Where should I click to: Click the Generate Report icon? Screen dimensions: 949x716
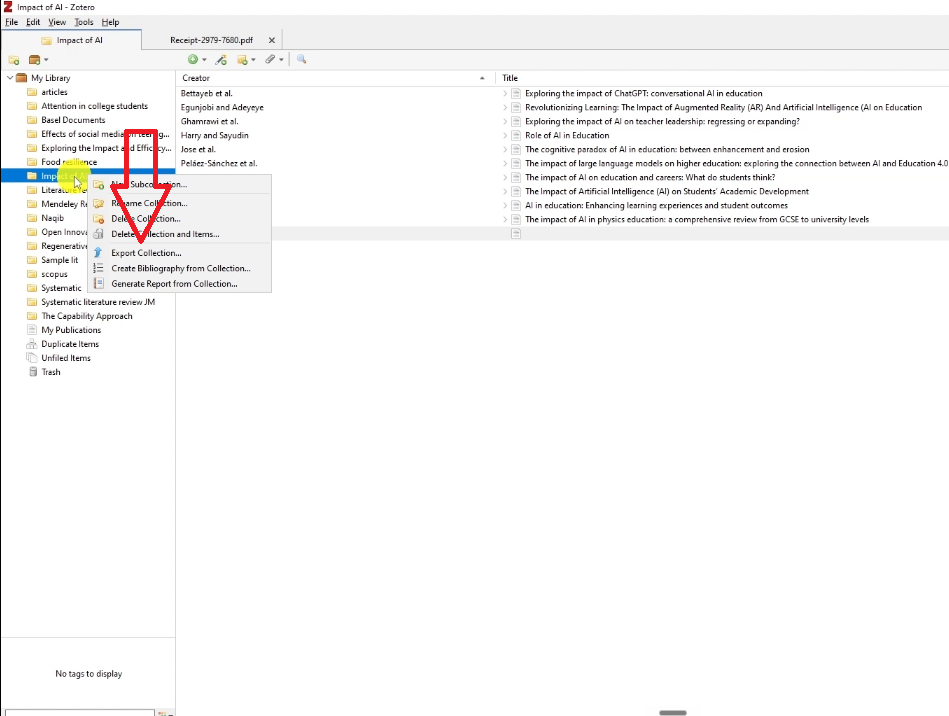(98, 283)
